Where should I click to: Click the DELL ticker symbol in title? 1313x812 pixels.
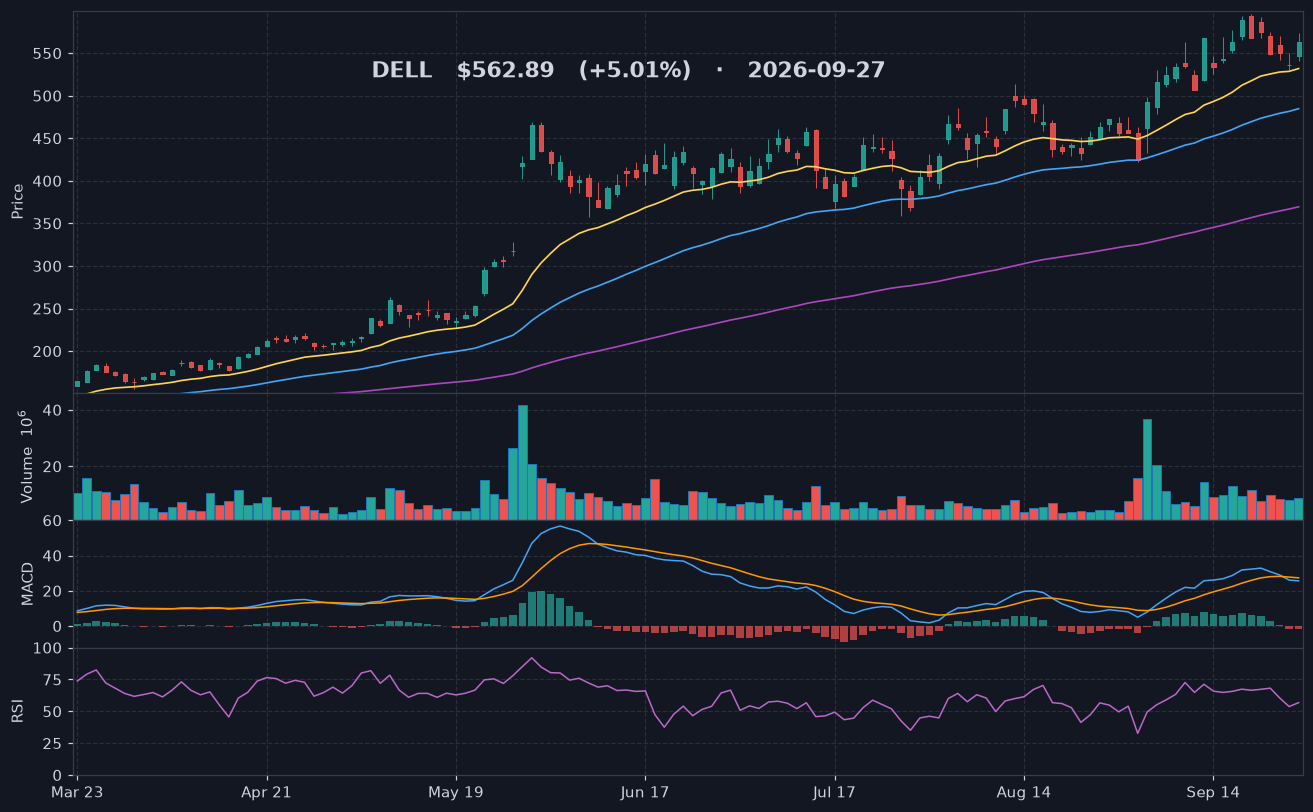(402, 71)
